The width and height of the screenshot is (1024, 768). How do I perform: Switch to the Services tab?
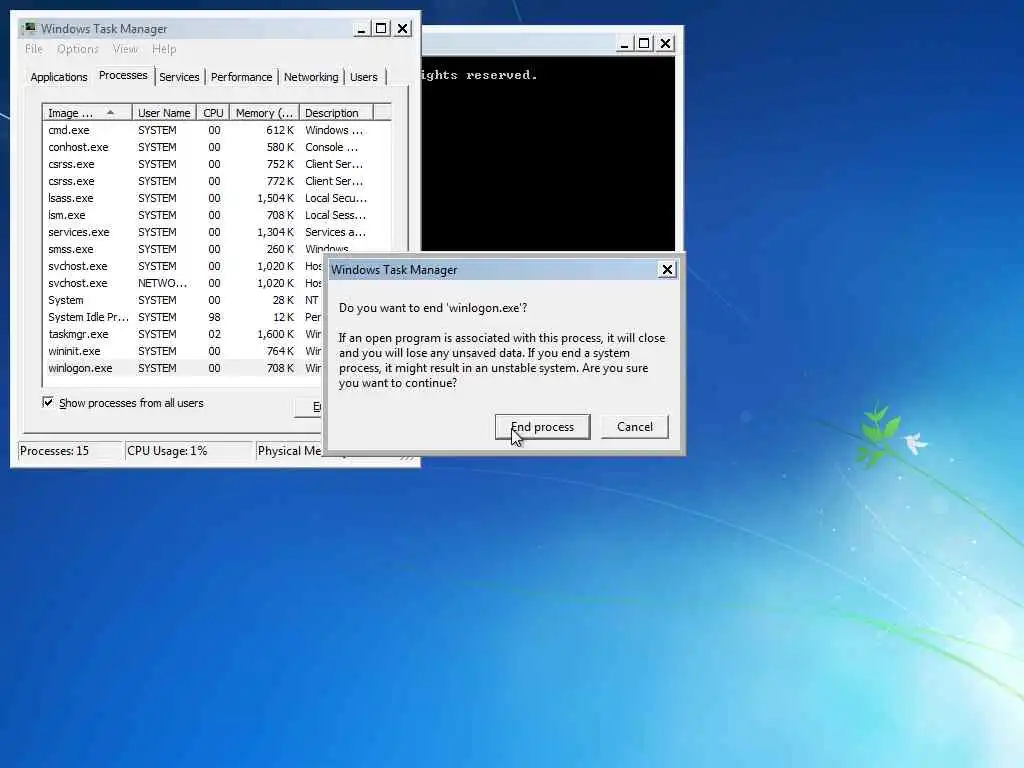[179, 77]
